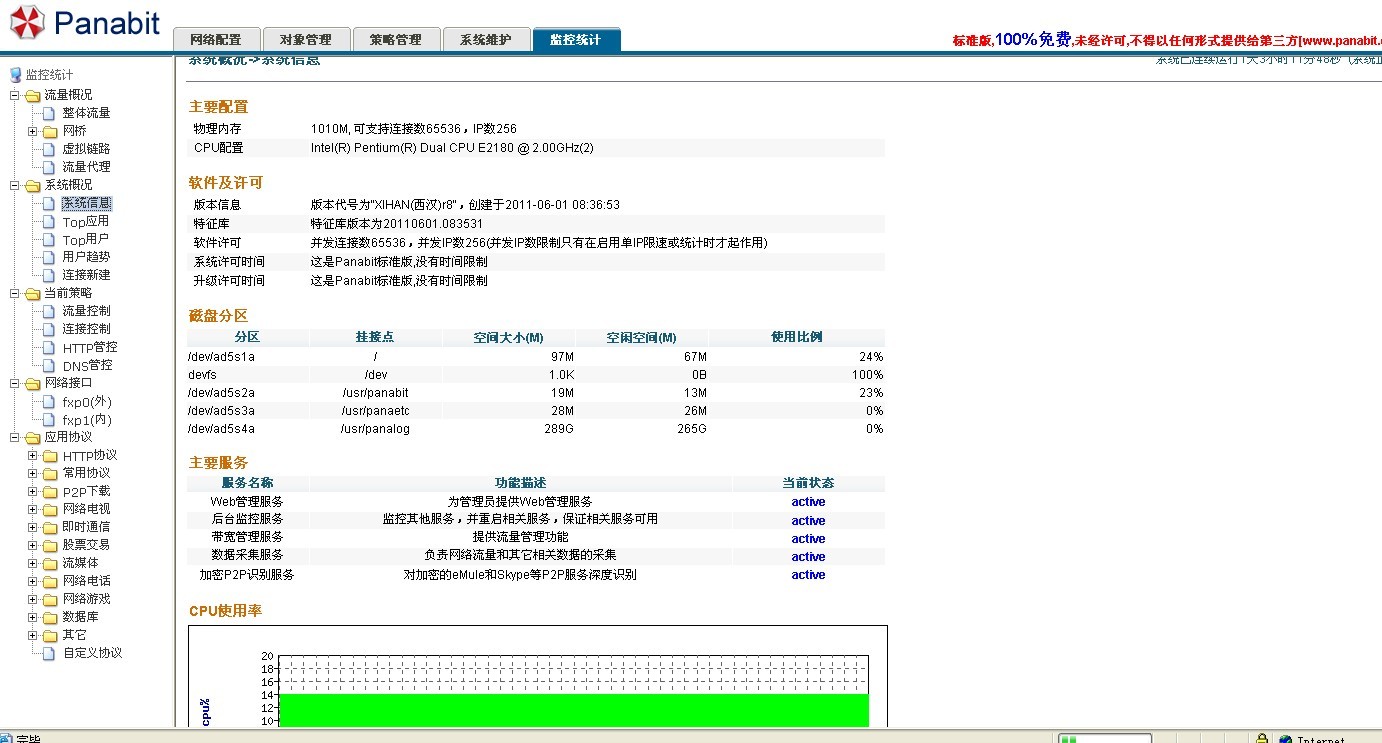The width and height of the screenshot is (1382, 743).
Task: Click the 特征库版本为20110601.083531 text
Action: coord(397,224)
